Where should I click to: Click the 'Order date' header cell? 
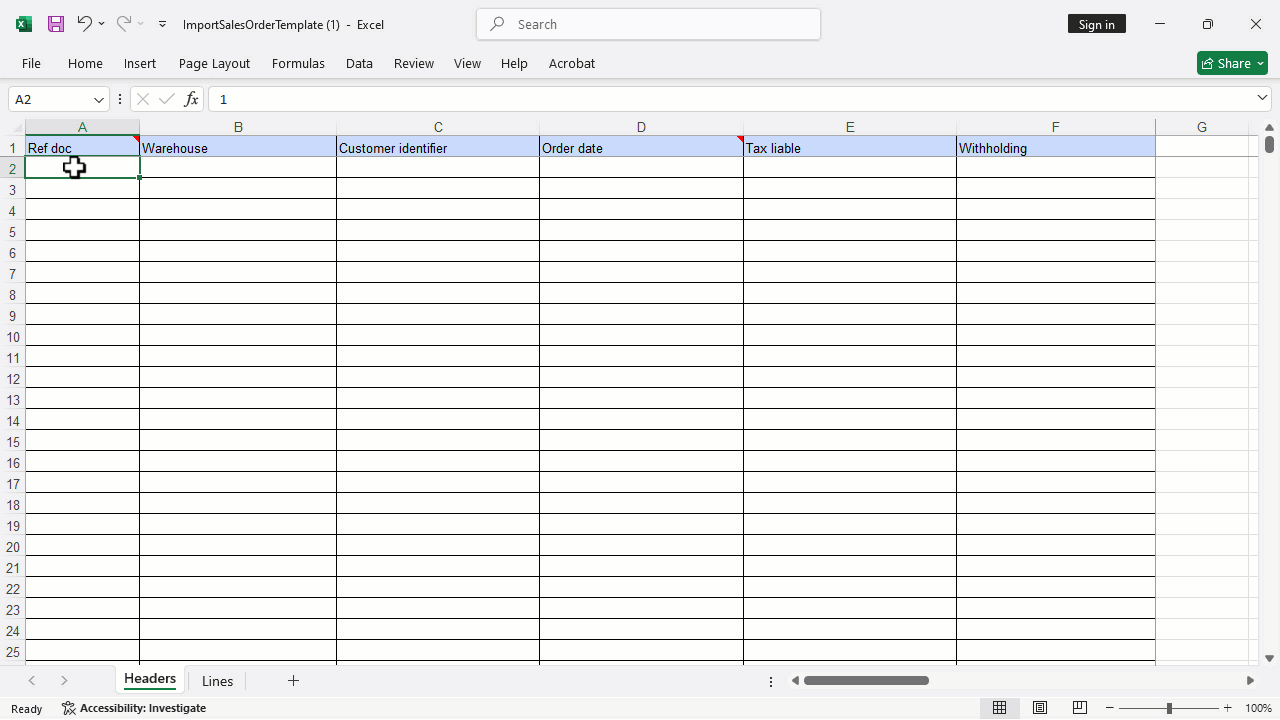click(x=641, y=147)
